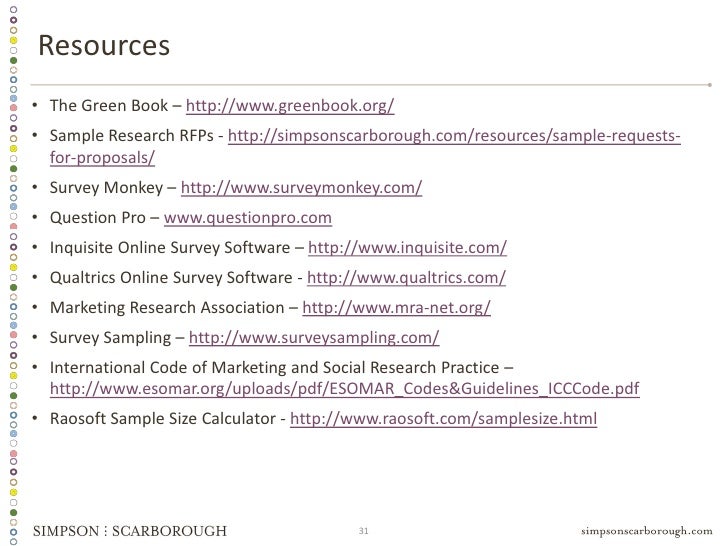
Task: Click the 'Survey Sampling' label
Action: point(110,338)
